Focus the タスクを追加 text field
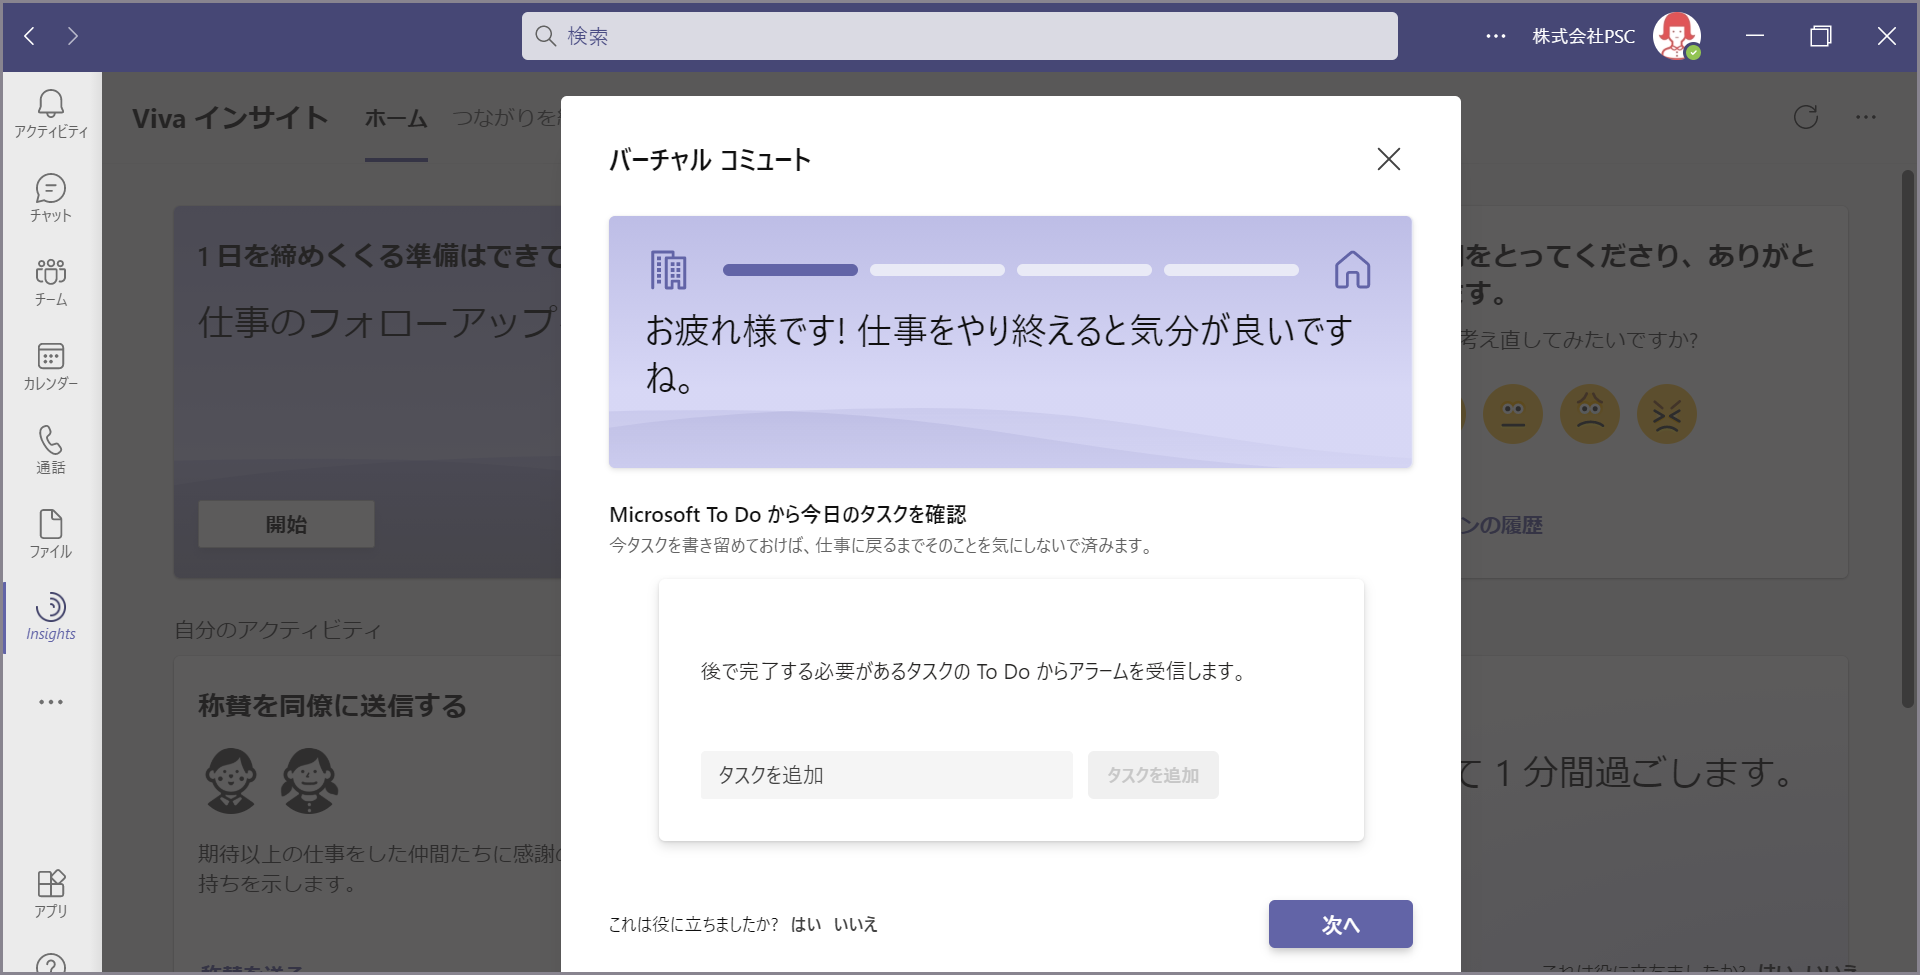 887,775
